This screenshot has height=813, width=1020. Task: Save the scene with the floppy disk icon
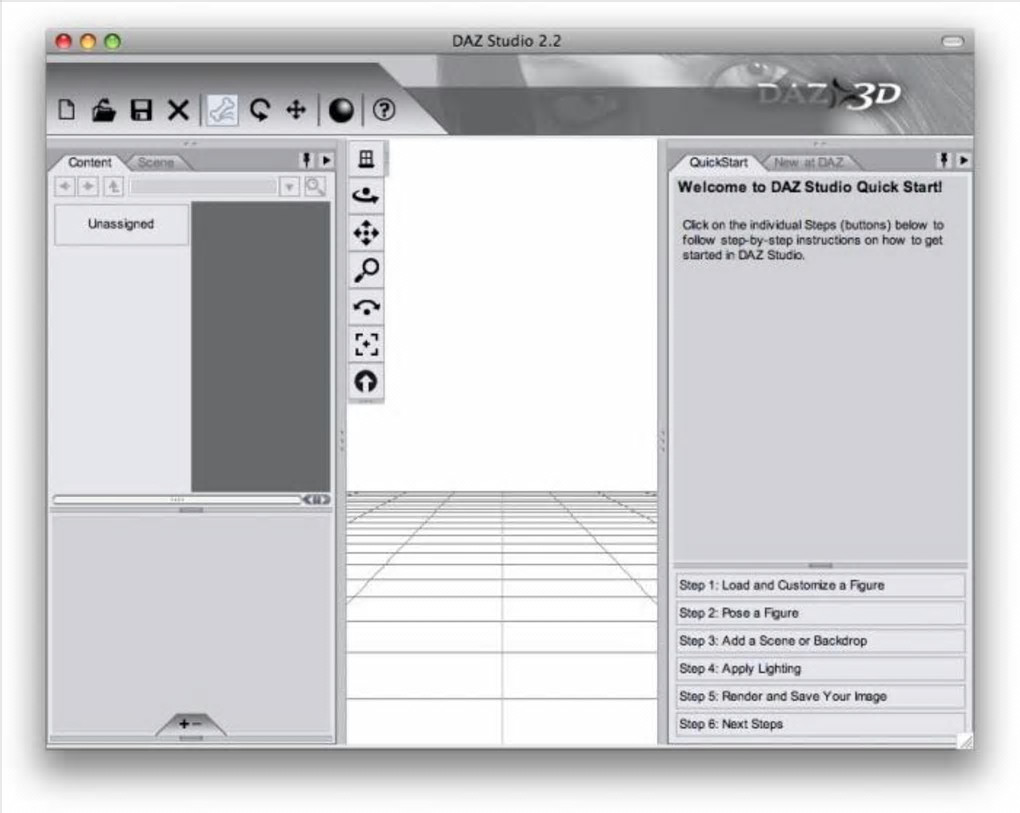141,110
